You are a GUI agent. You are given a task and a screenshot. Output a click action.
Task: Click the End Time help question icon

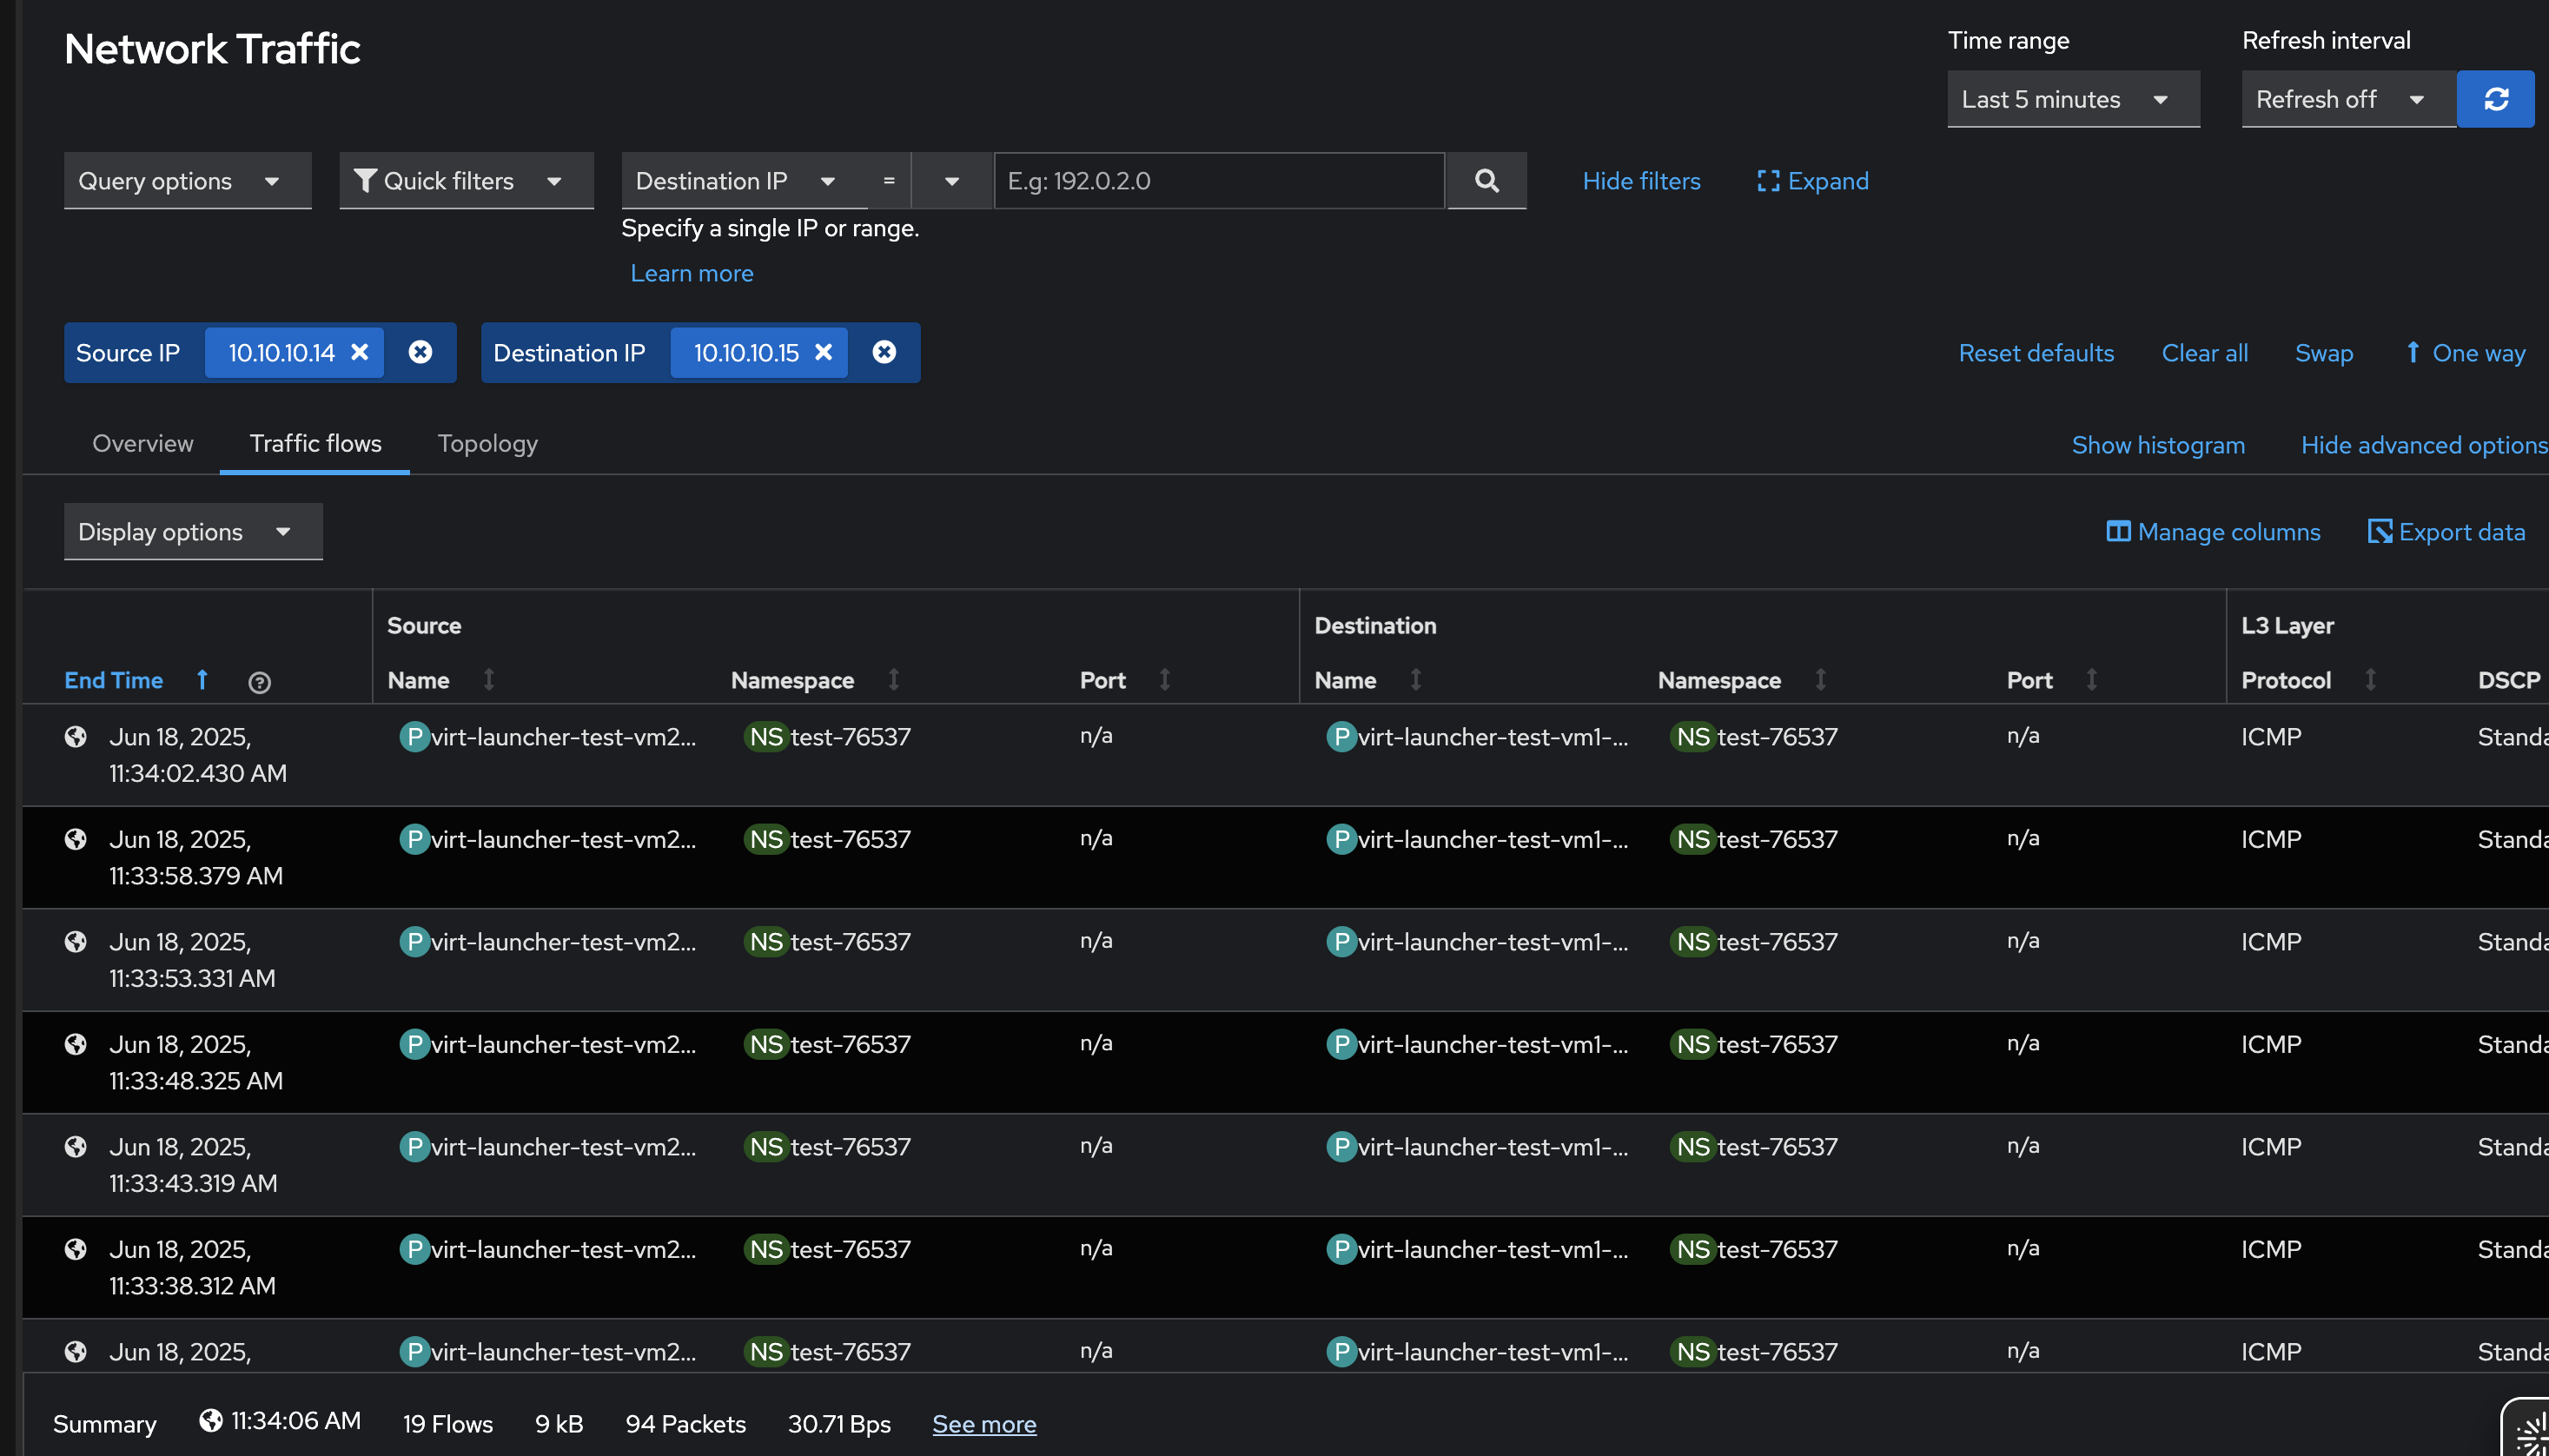coord(259,682)
